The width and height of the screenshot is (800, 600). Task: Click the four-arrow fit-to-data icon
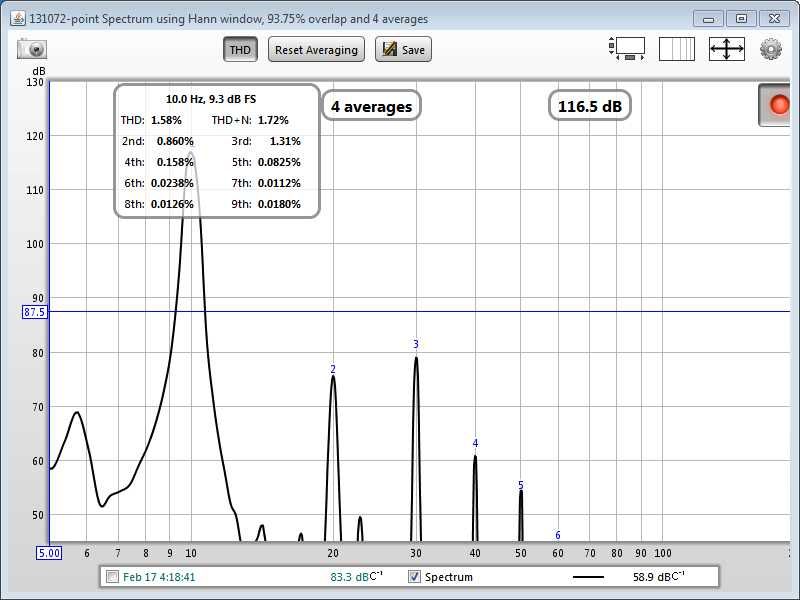727,49
